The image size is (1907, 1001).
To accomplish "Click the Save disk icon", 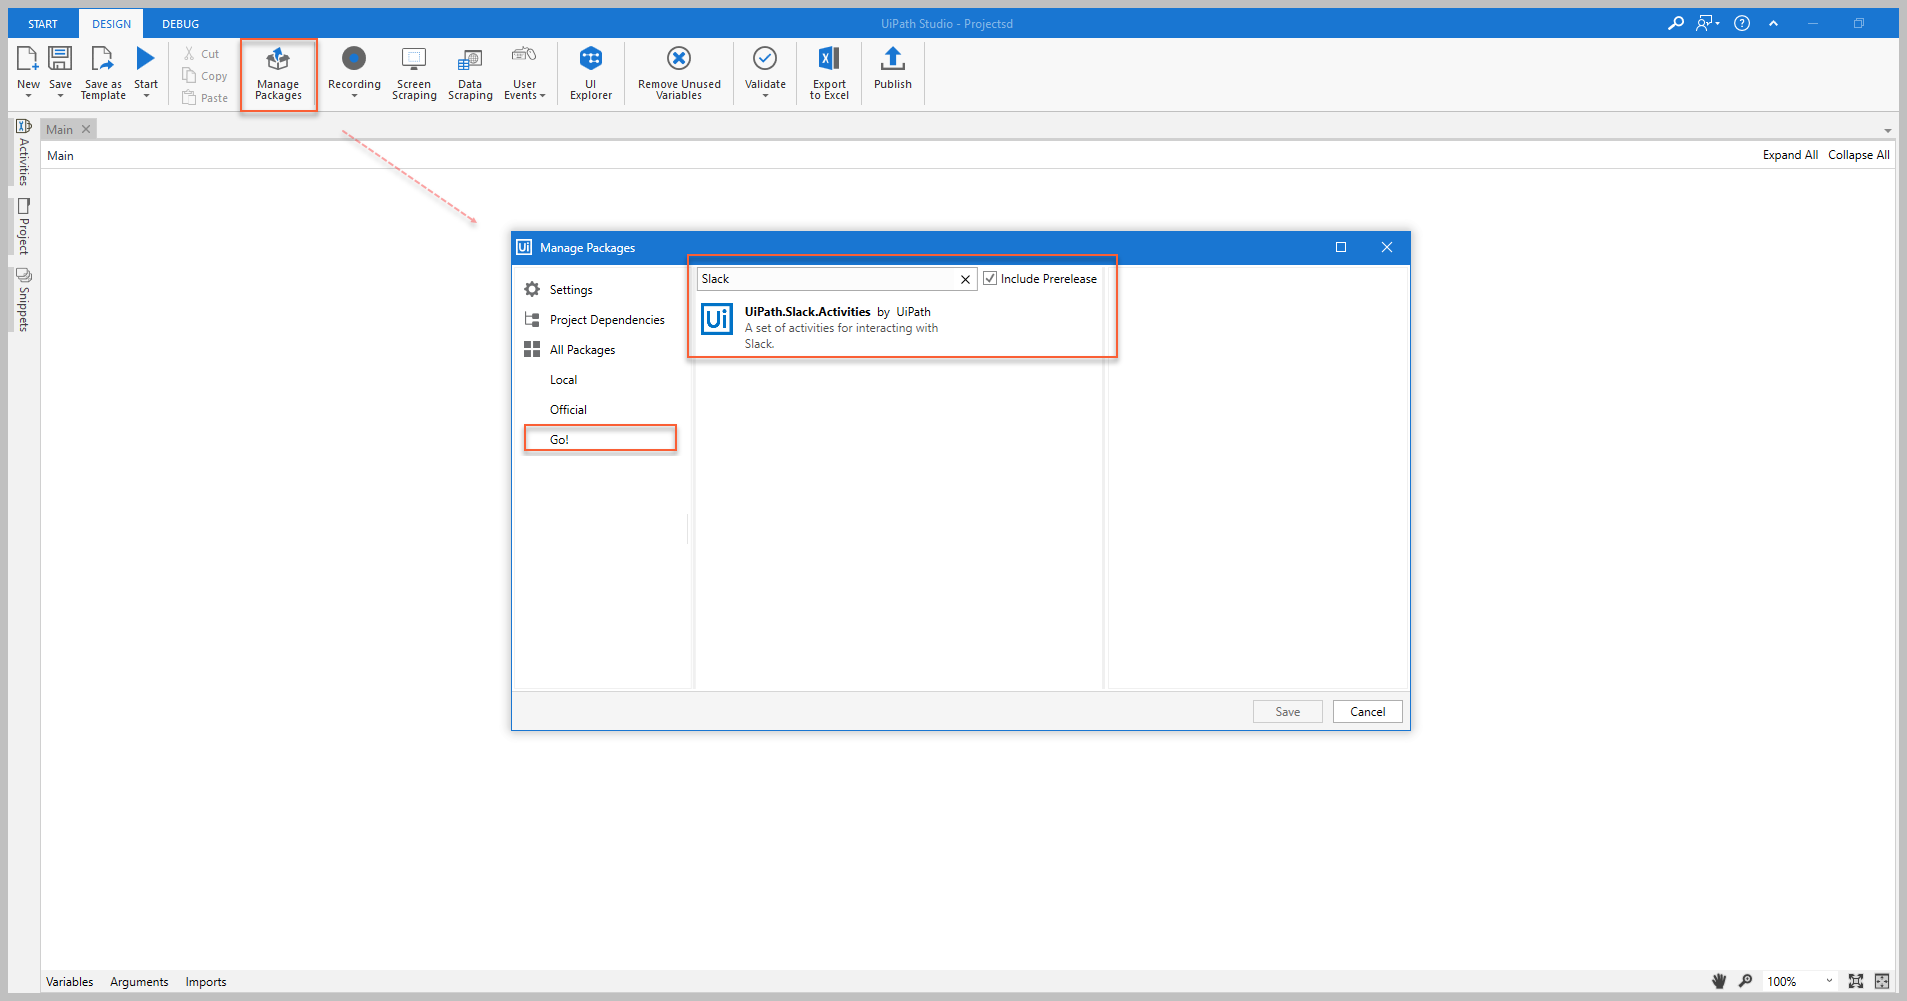I will tap(60, 59).
